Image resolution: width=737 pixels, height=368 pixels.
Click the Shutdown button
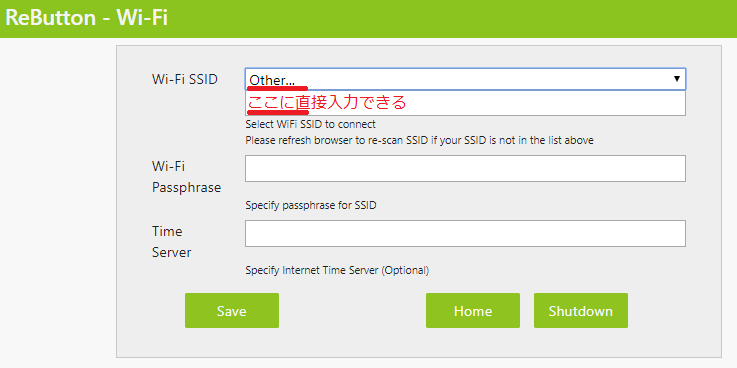click(x=580, y=311)
